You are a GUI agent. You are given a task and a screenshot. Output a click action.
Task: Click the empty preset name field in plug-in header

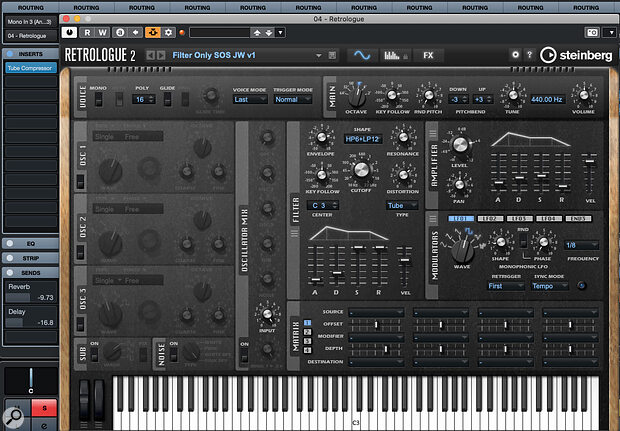(x=219, y=32)
